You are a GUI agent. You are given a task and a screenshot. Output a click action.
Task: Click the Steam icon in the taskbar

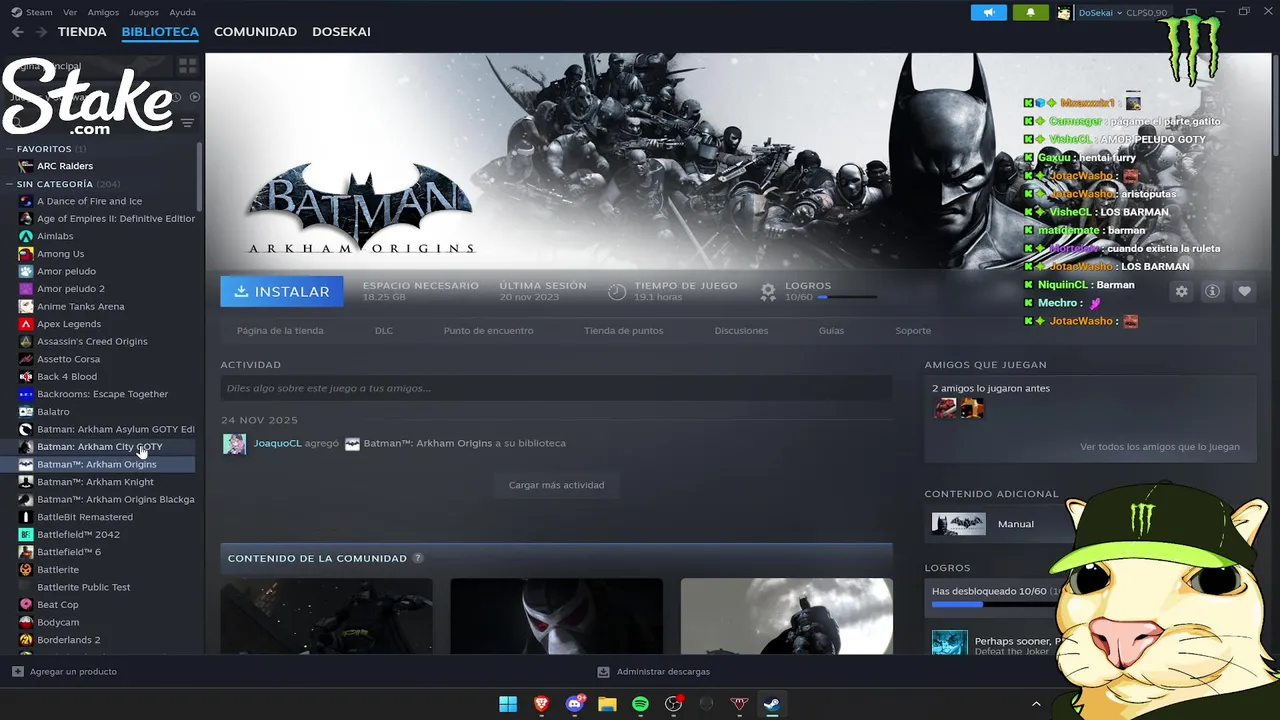tap(772, 704)
